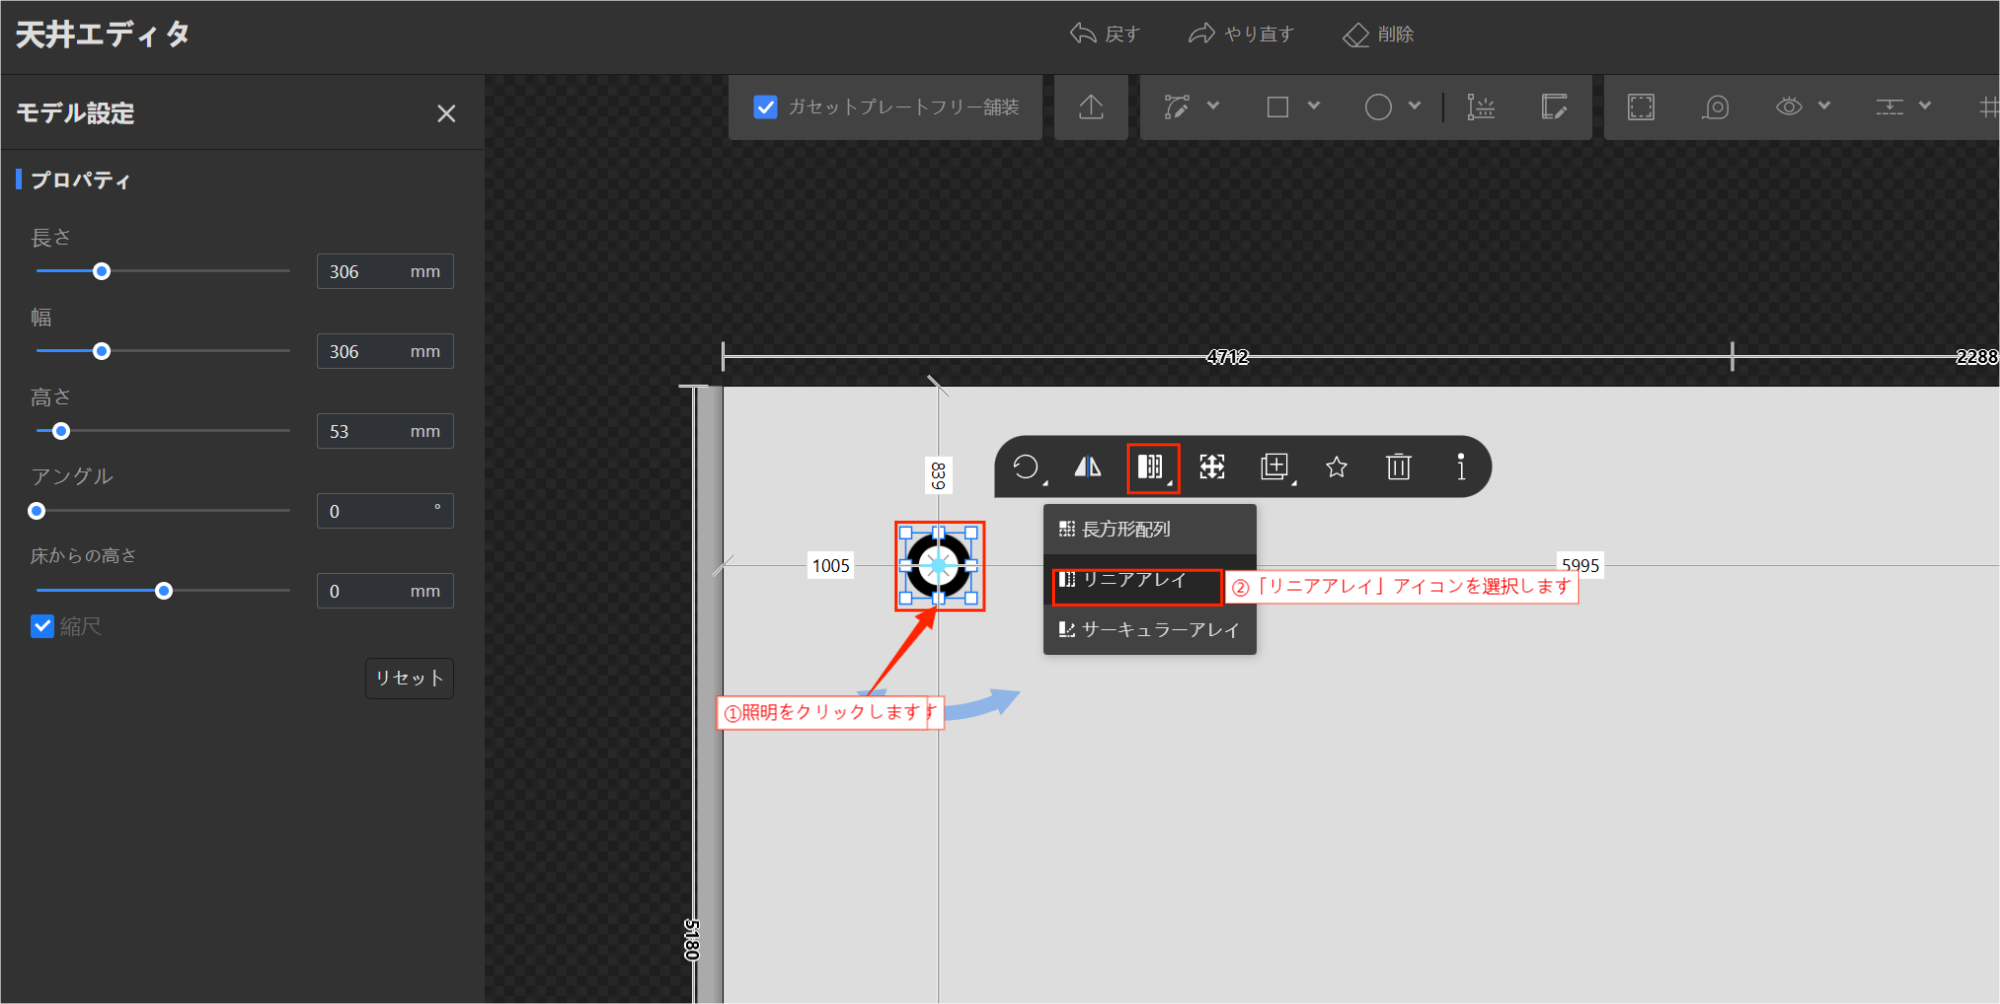Click the 幅 value field showing 306

[x=385, y=352]
